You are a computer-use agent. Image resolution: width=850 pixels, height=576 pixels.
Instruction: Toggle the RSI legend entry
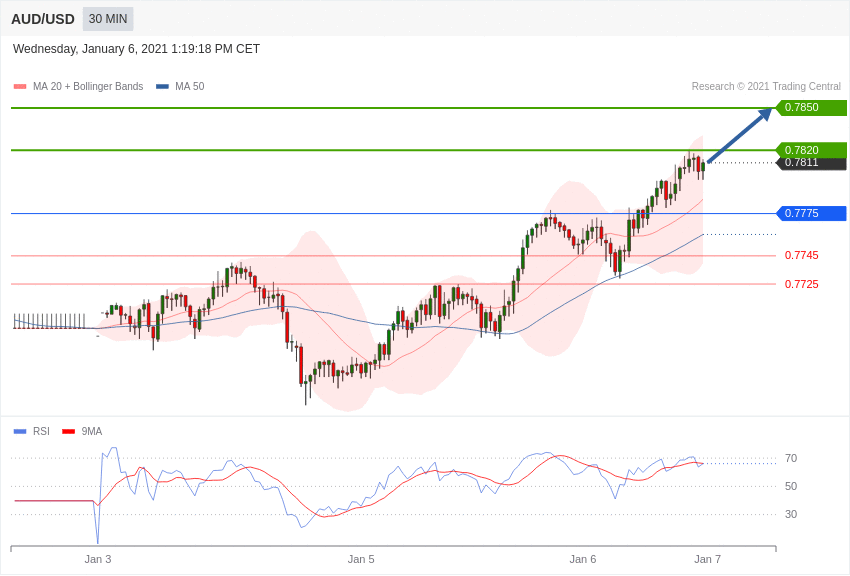(x=31, y=431)
